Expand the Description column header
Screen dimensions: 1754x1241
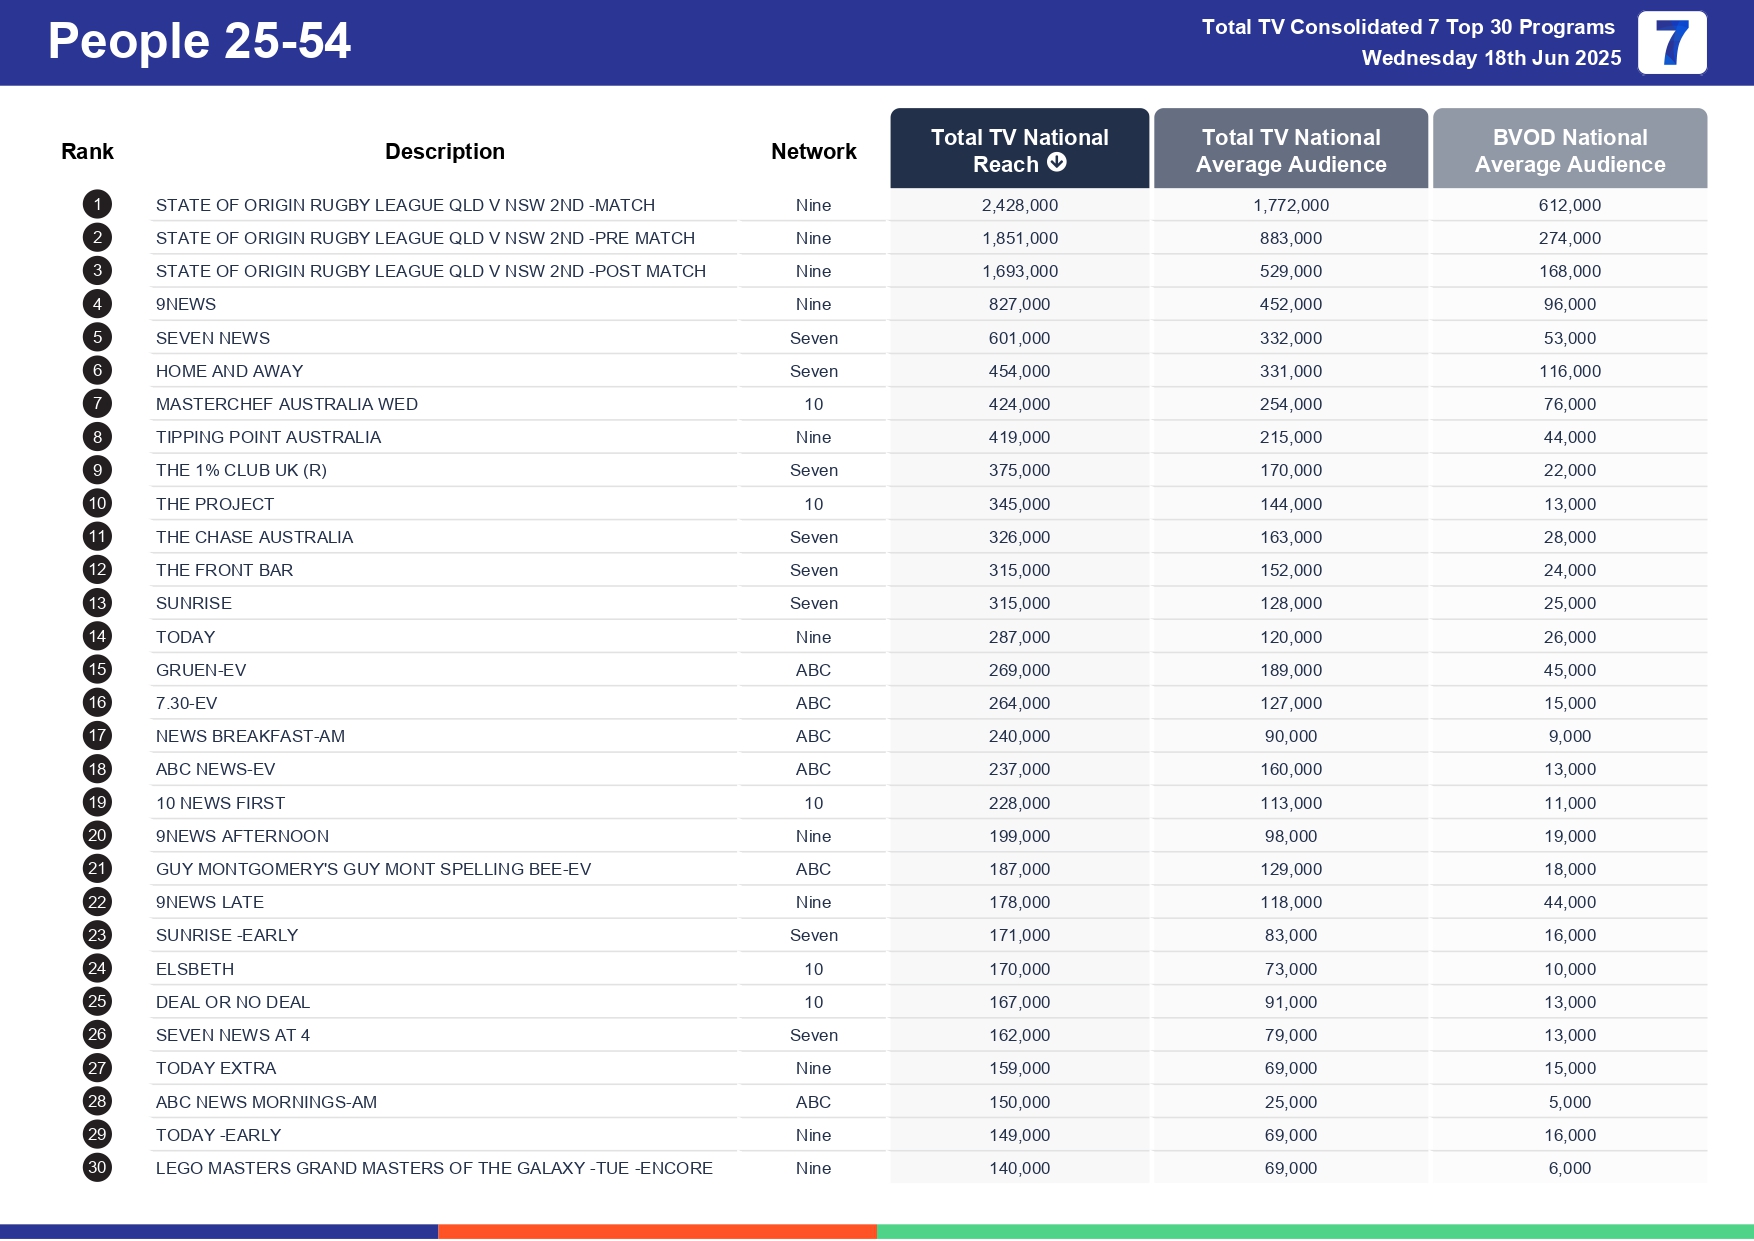click(x=444, y=150)
